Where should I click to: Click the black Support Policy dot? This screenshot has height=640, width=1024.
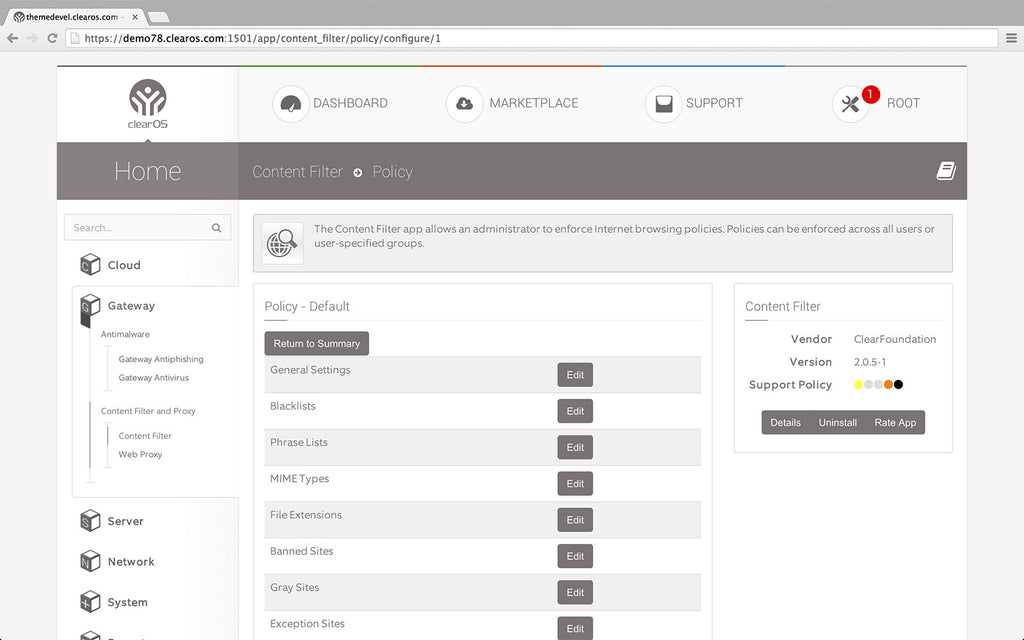[899, 385]
